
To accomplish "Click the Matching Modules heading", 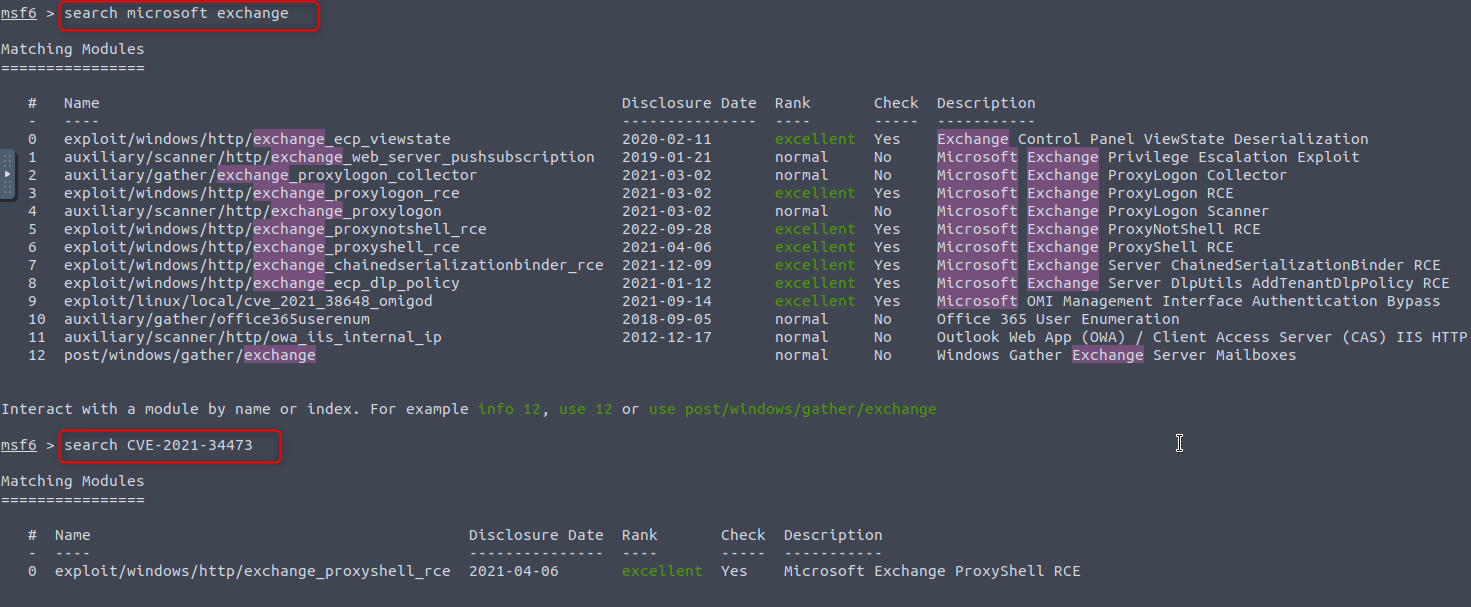I will point(73,48).
